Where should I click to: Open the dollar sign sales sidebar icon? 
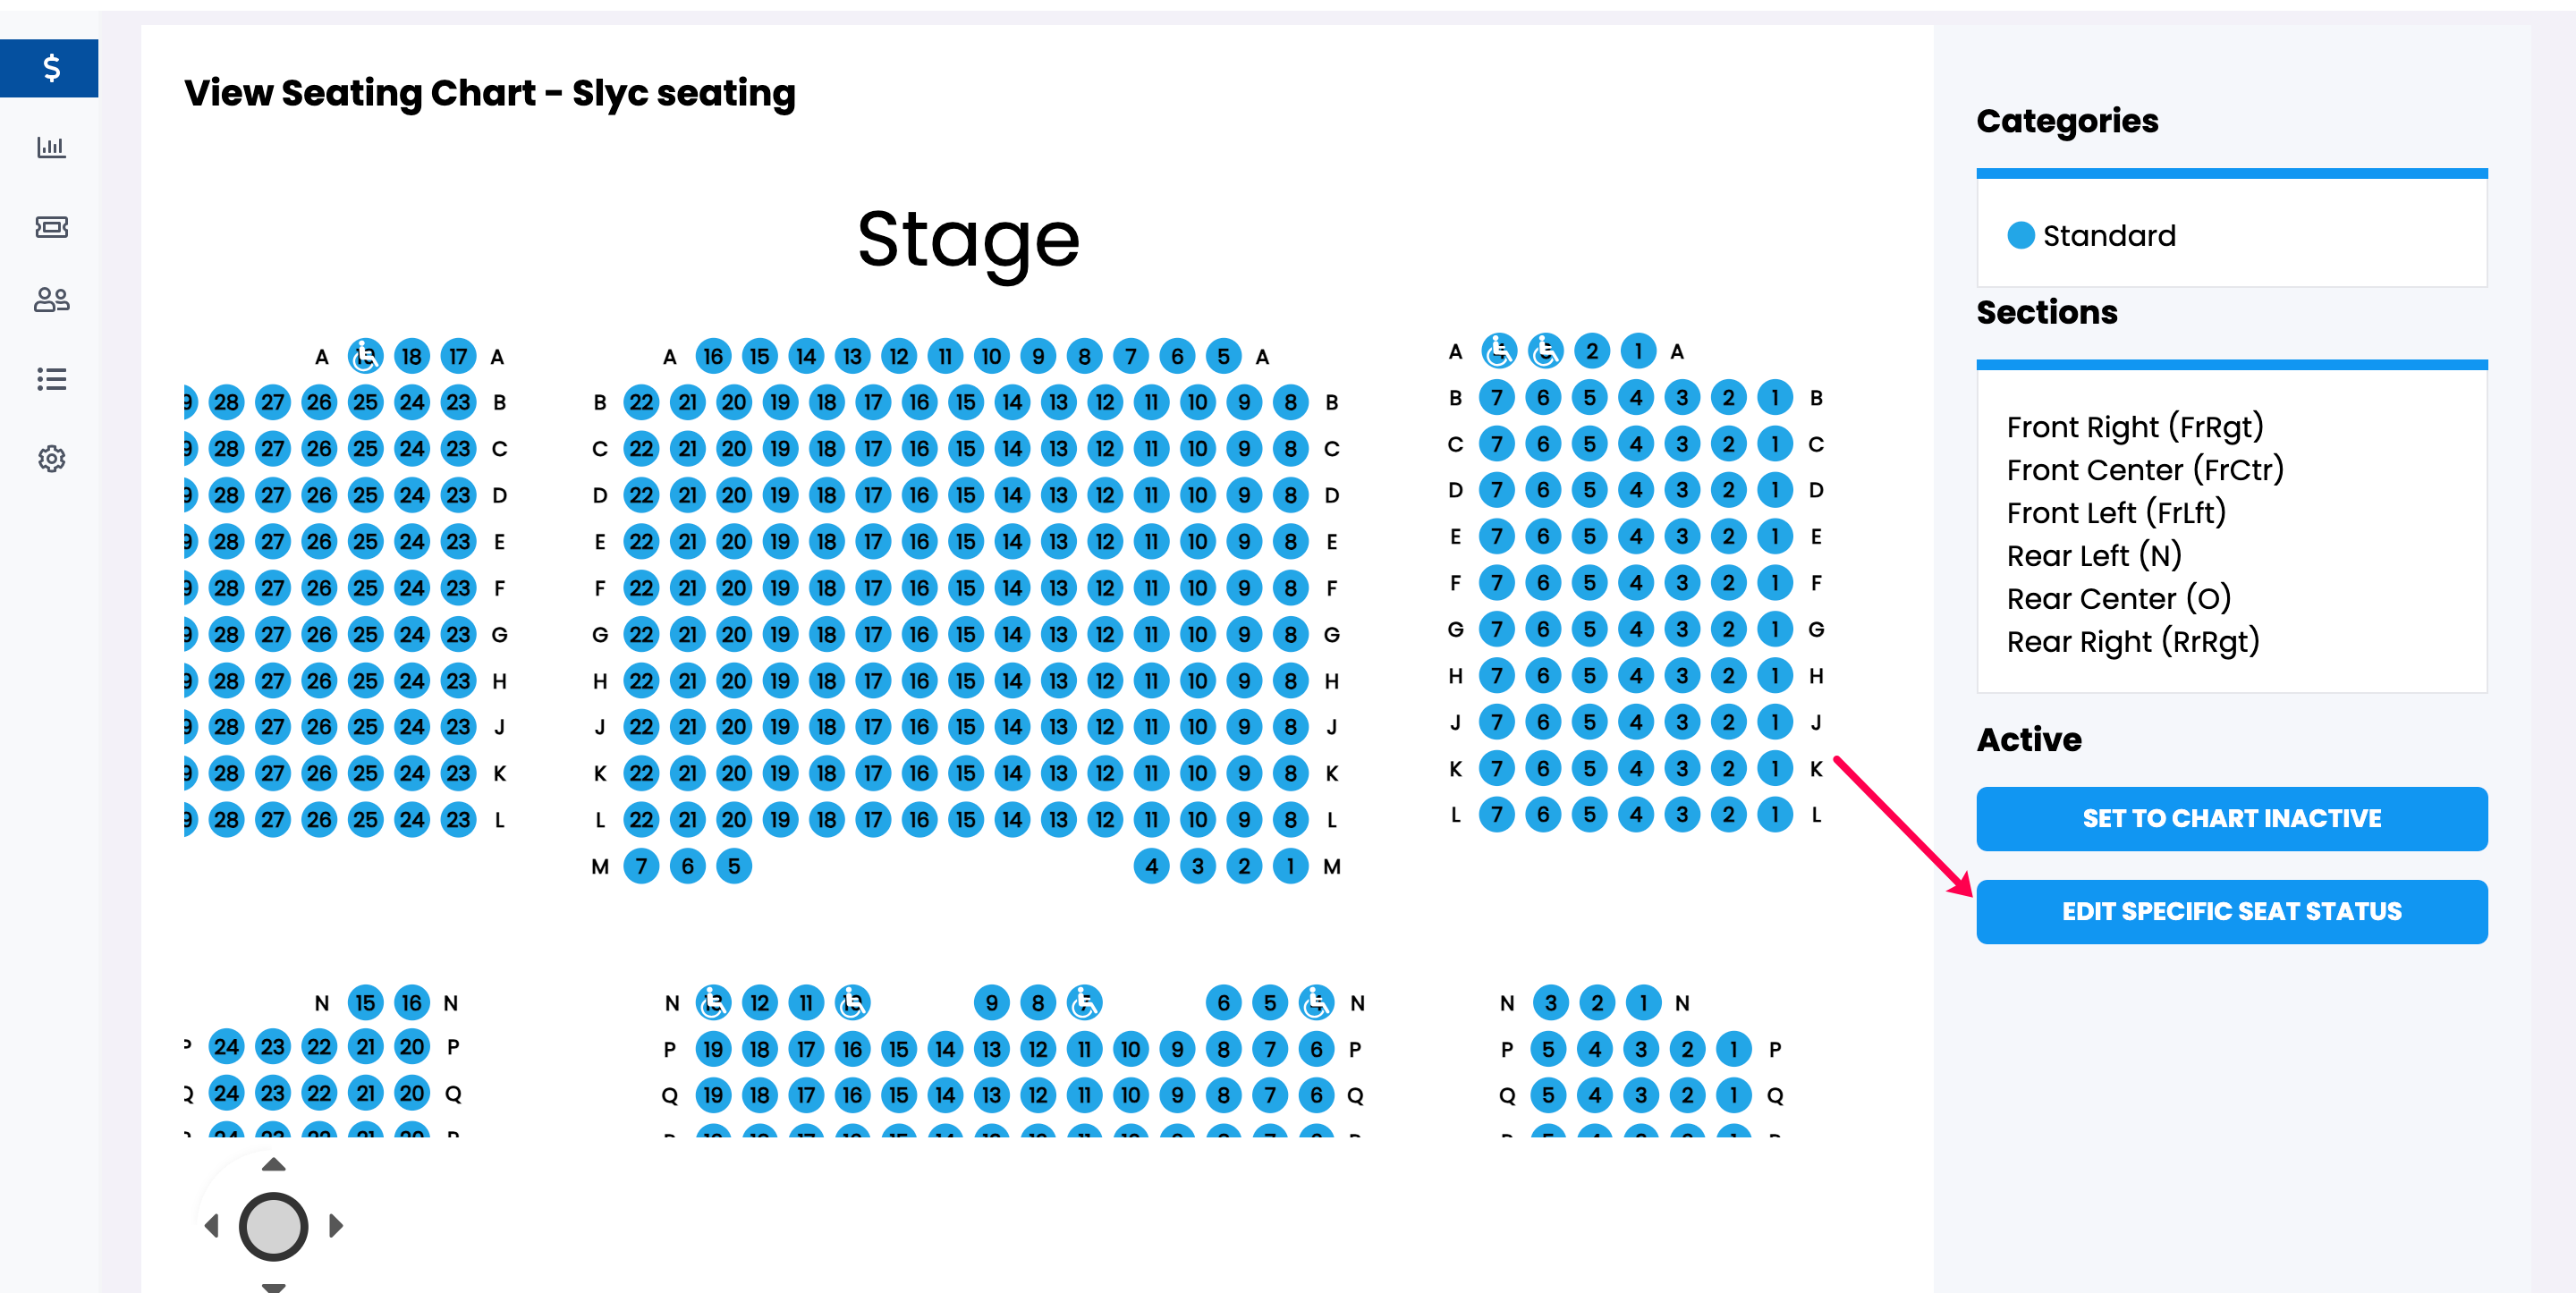click(x=50, y=68)
